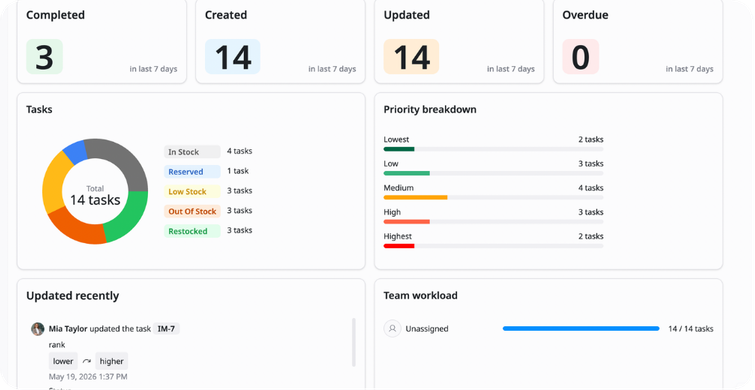The image size is (755, 390).
Task: Click the Completed count 3 badge
Action: pyautogui.click(x=44, y=57)
